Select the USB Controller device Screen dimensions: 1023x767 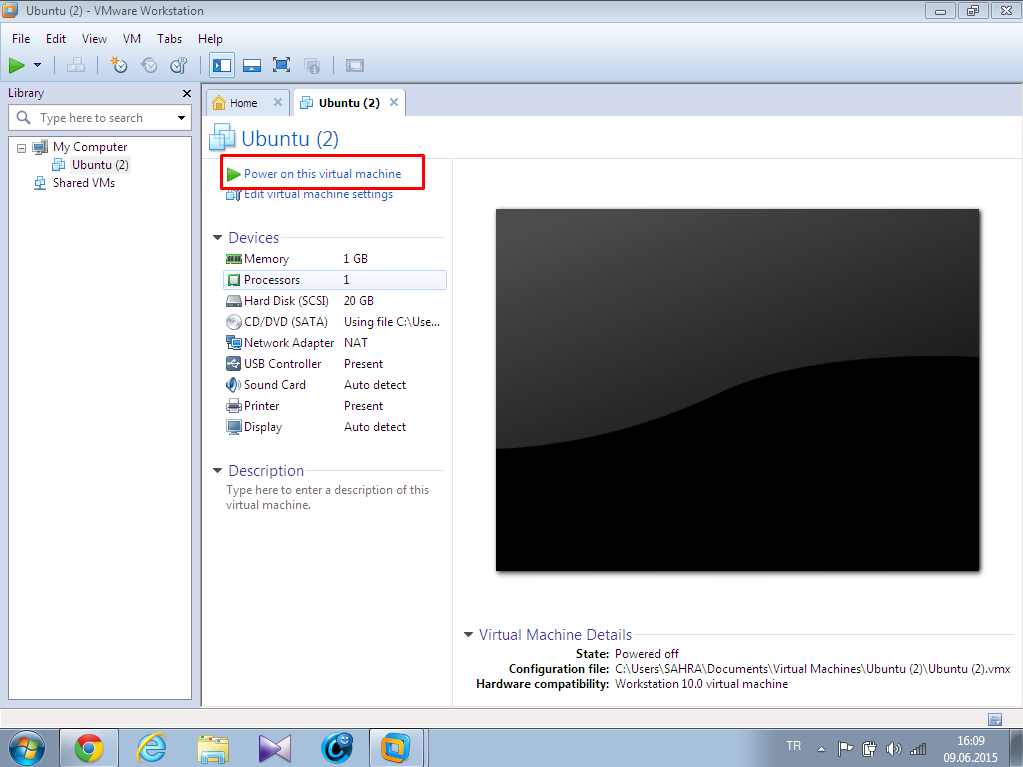(x=335, y=364)
